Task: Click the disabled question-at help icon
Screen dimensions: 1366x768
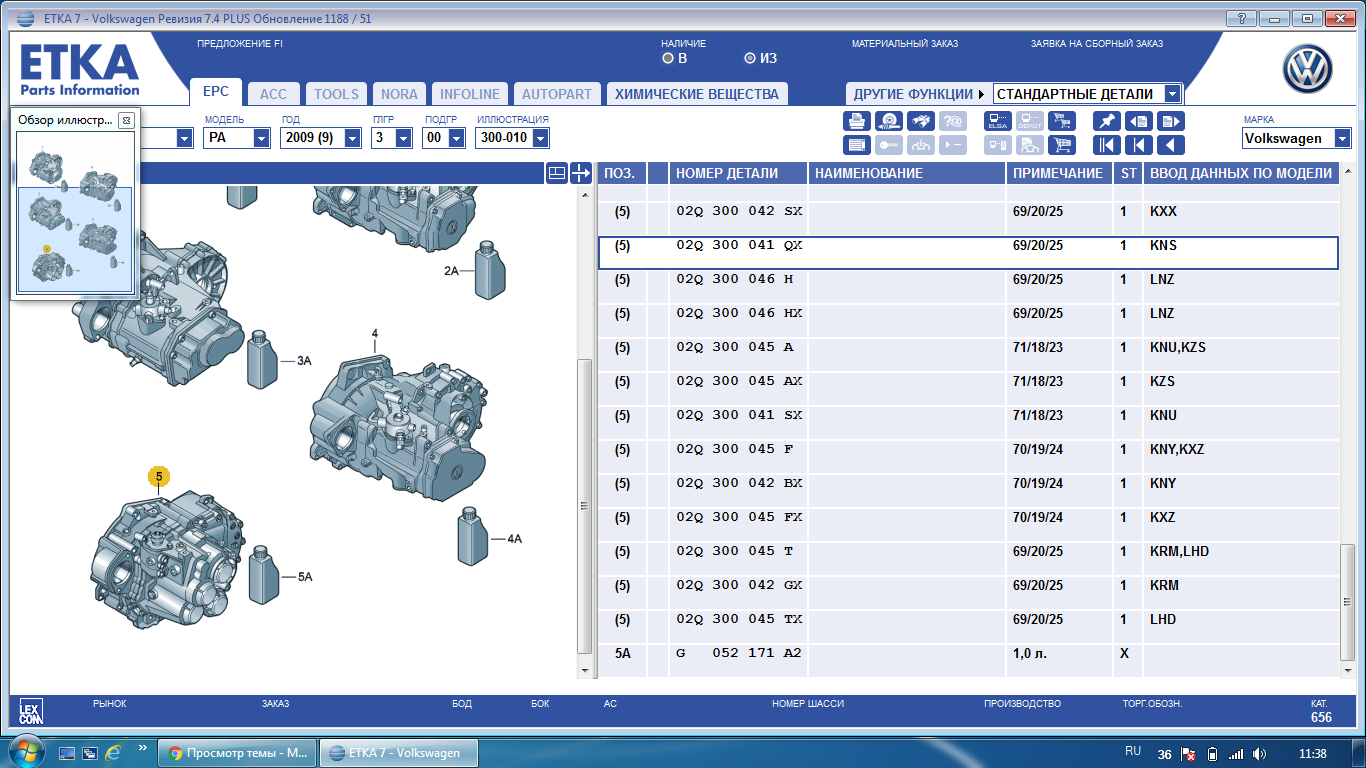Action: pyautogui.click(x=953, y=121)
